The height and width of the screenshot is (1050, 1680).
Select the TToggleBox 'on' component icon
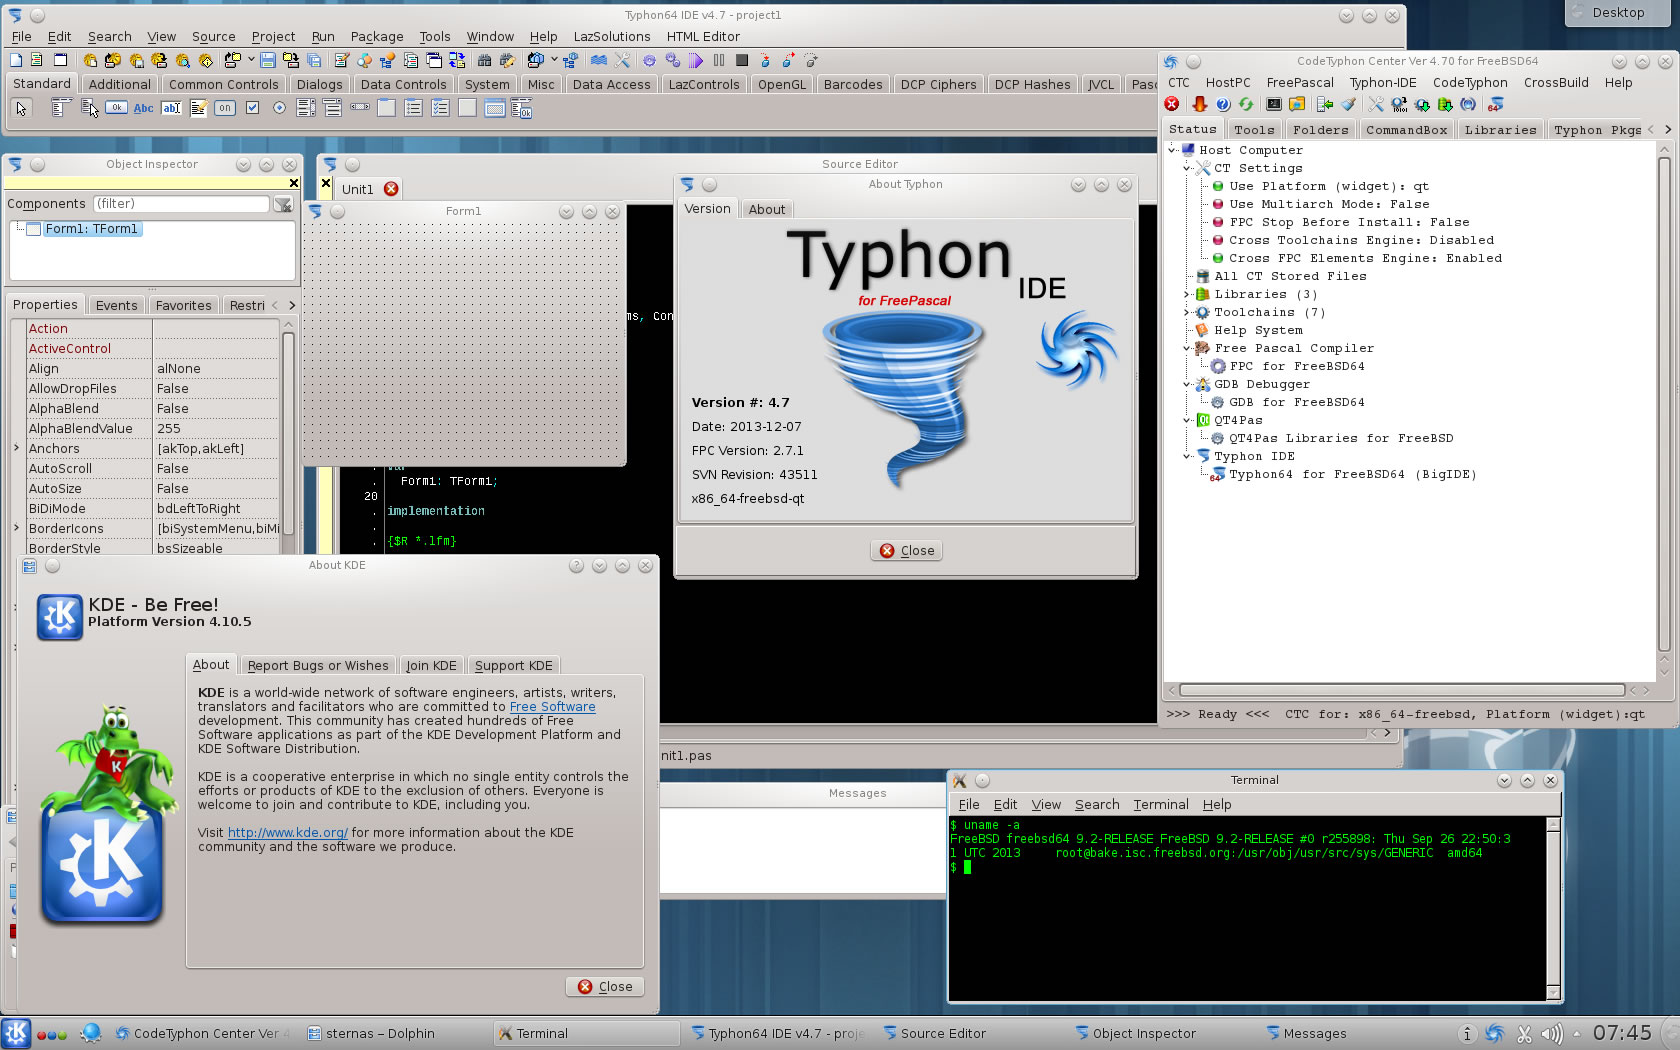[225, 108]
